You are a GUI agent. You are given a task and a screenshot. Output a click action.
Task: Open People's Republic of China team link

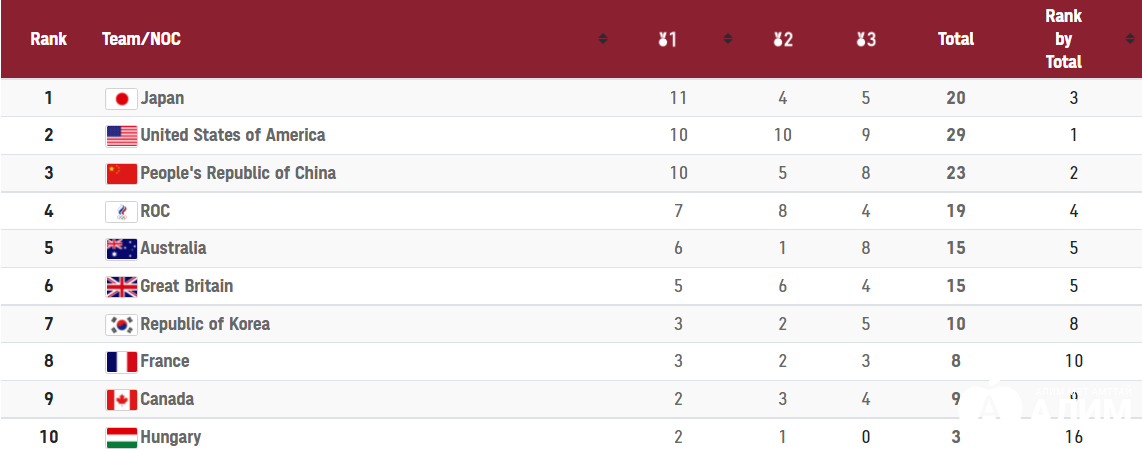pyautogui.click(x=238, y=173)
